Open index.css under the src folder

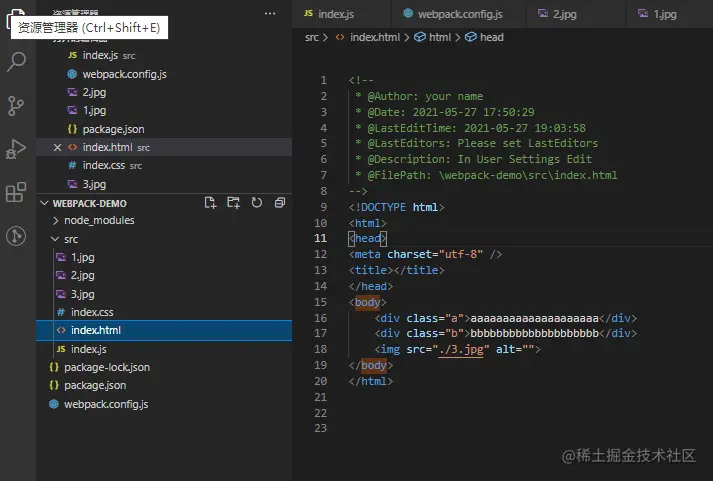[164, 312]
